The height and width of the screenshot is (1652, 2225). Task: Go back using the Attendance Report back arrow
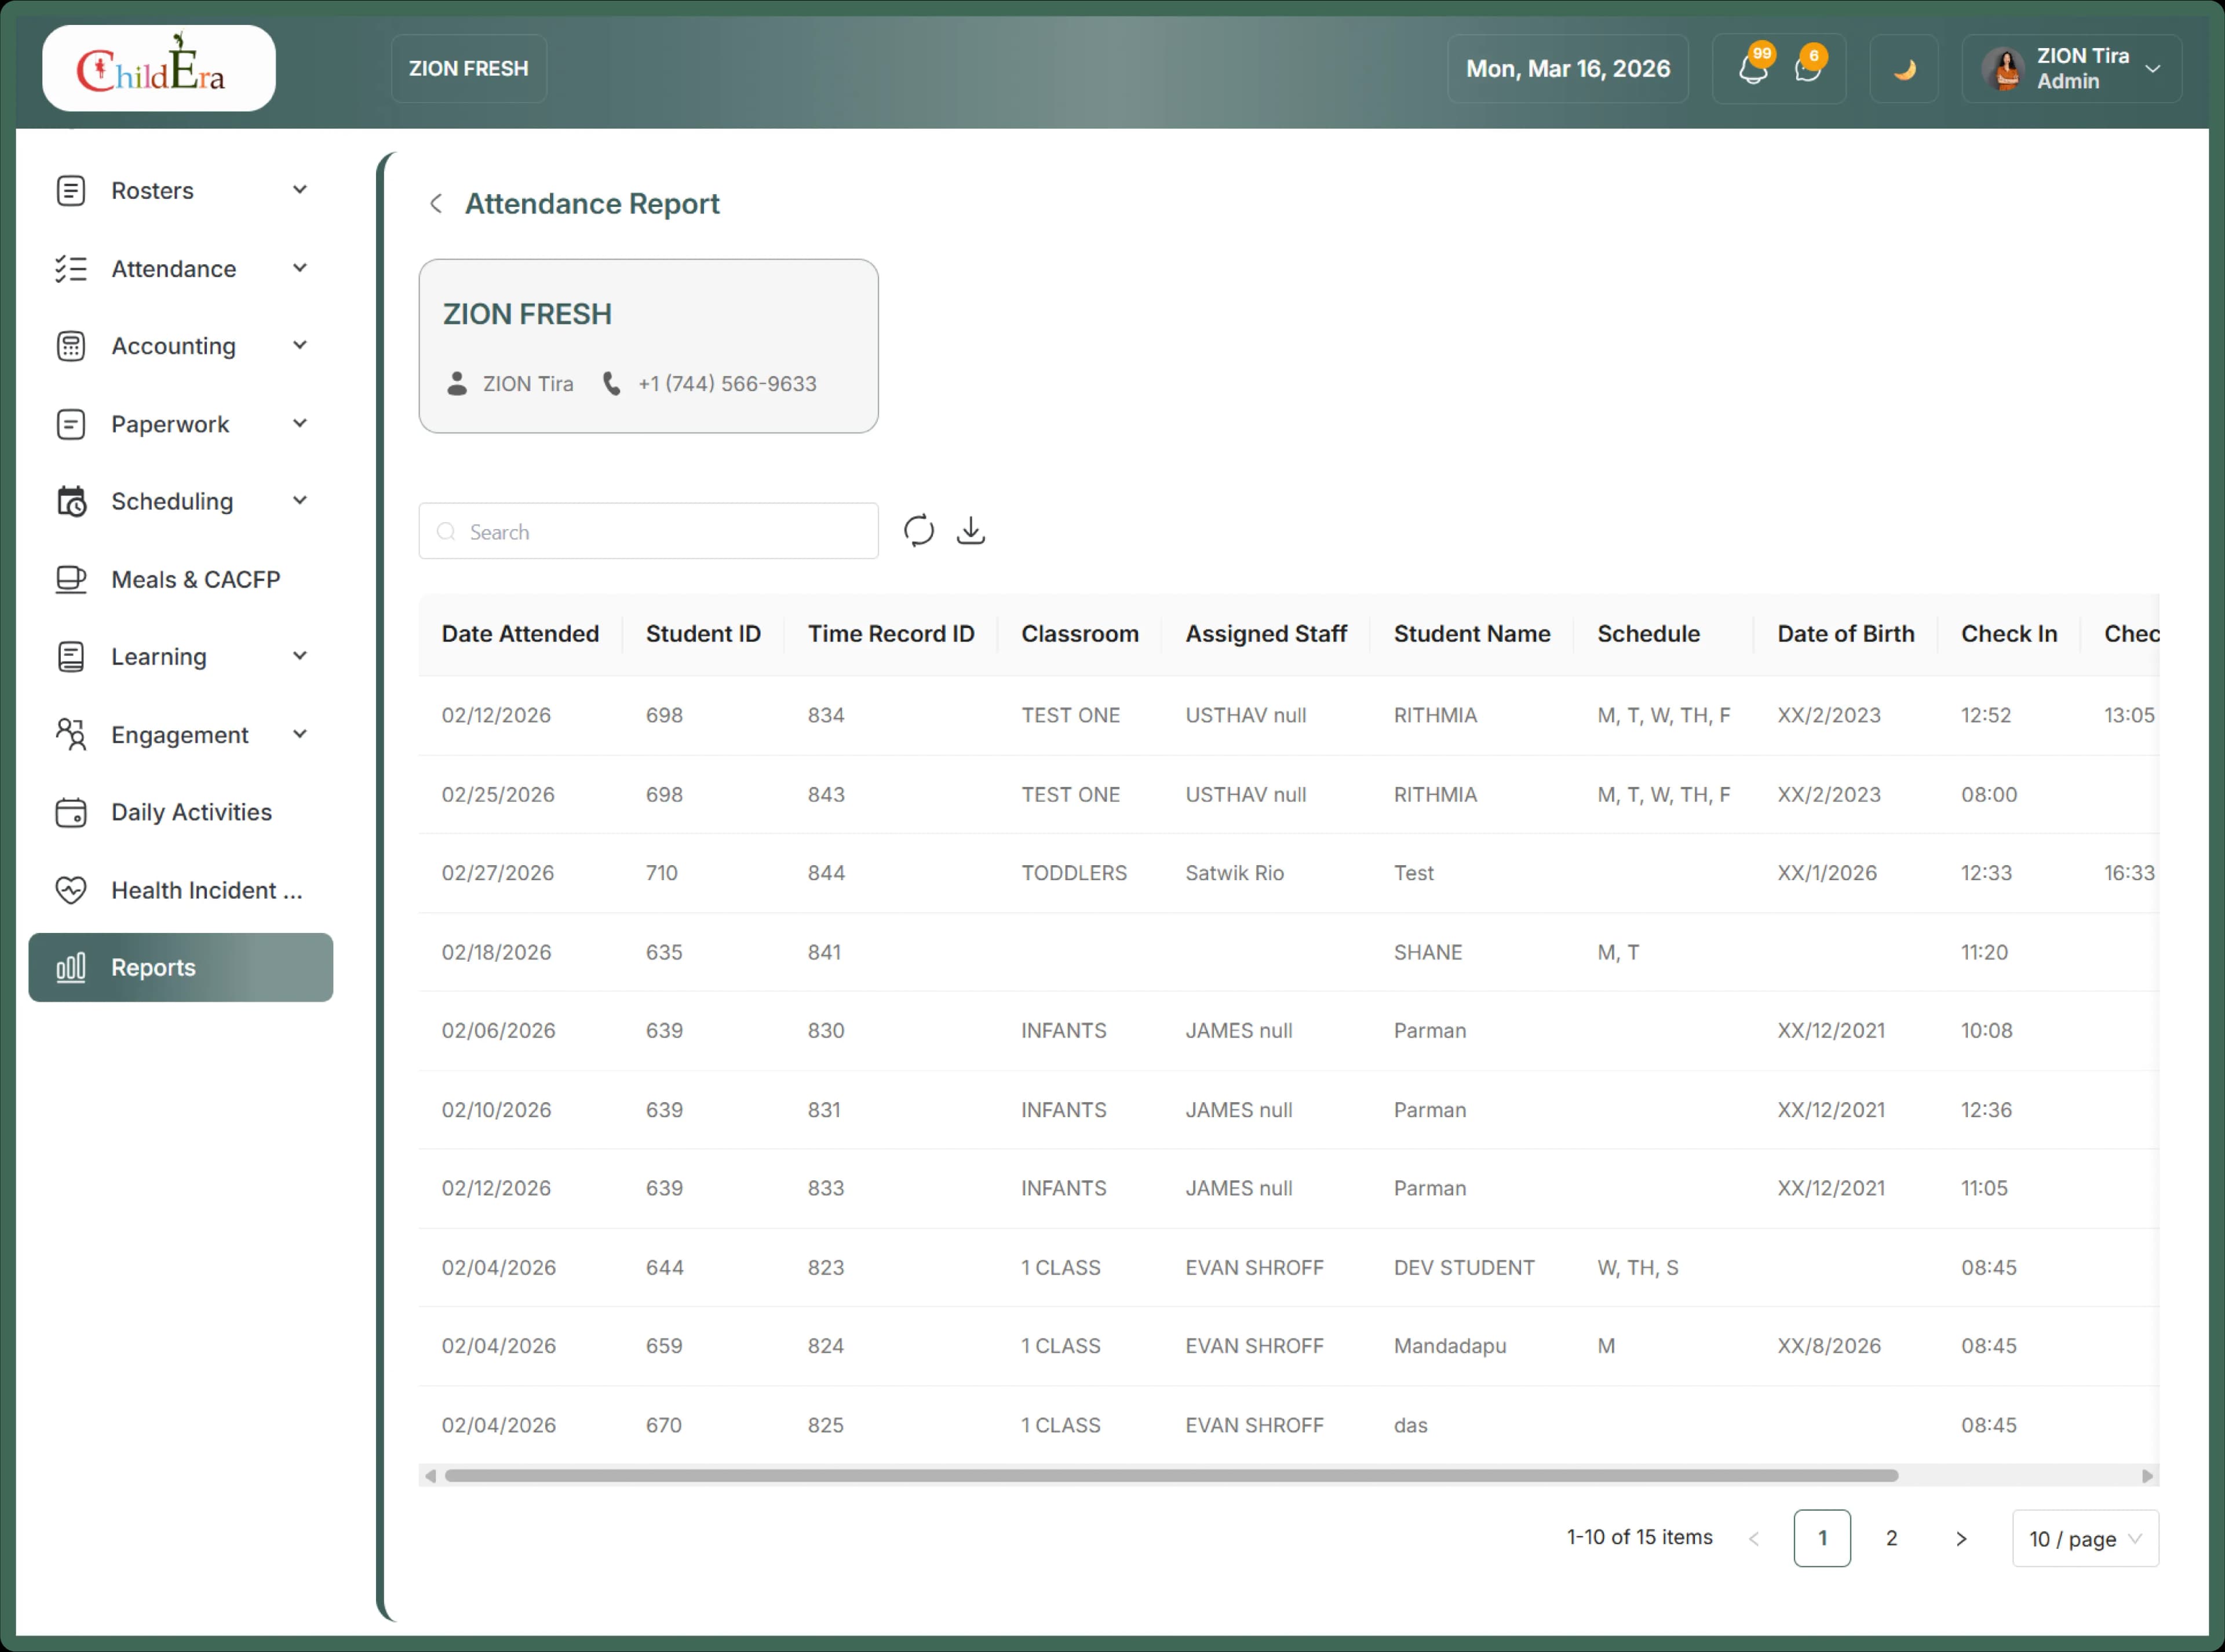(435, 203)
